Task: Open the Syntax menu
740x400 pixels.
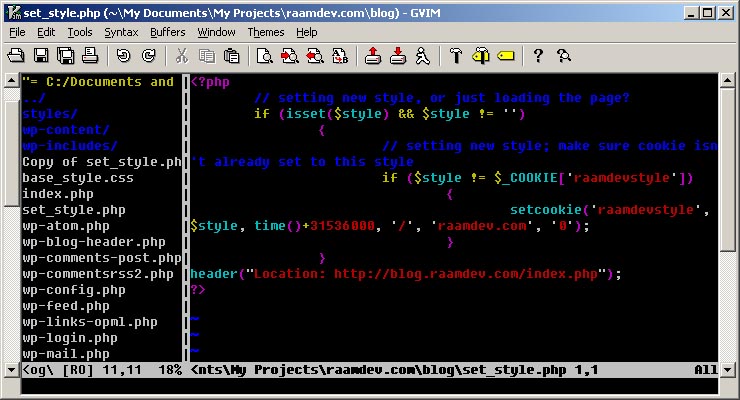Action: pos(121,32)
